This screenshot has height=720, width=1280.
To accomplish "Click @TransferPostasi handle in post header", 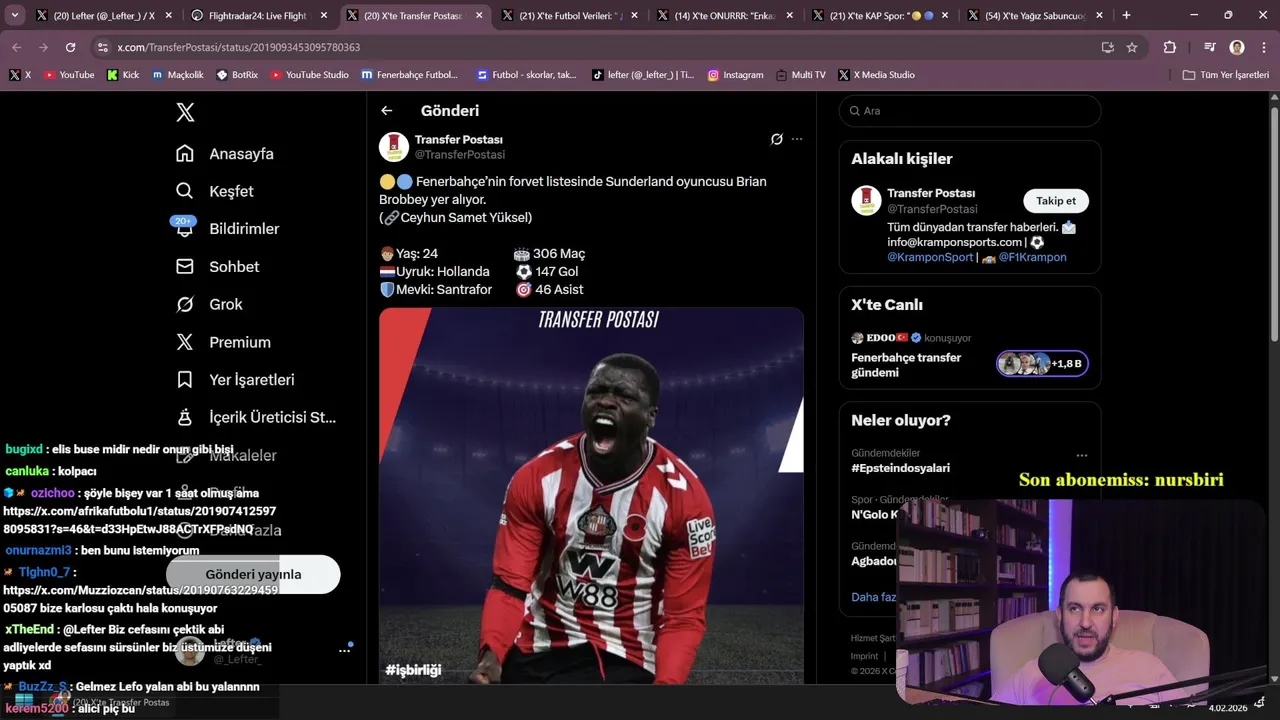I will [x=460, y=155].
